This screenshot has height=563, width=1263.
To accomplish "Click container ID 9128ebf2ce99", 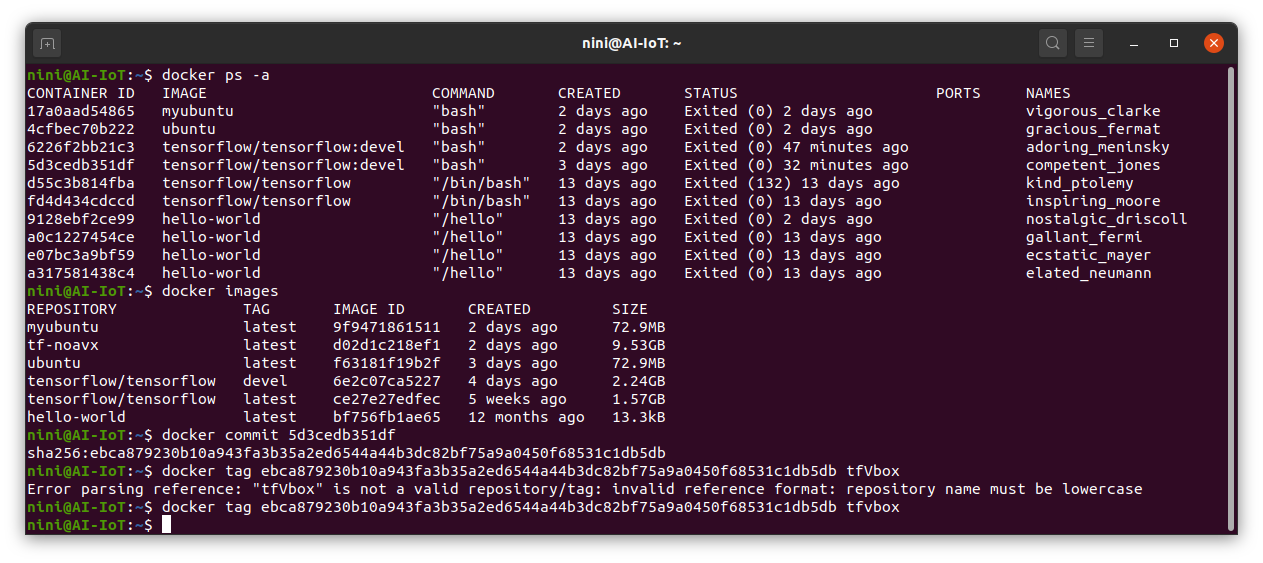I will (x=81, y=219).
